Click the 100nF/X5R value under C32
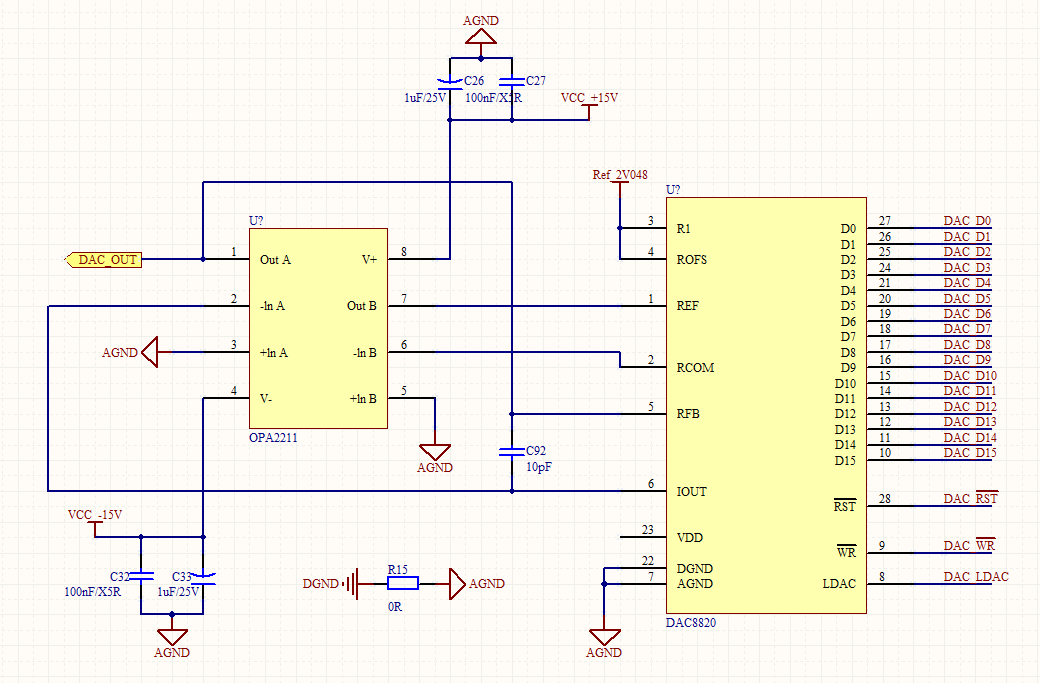Image resolution: width=1040 pixels, height=683 pixels. coord(93,591)
